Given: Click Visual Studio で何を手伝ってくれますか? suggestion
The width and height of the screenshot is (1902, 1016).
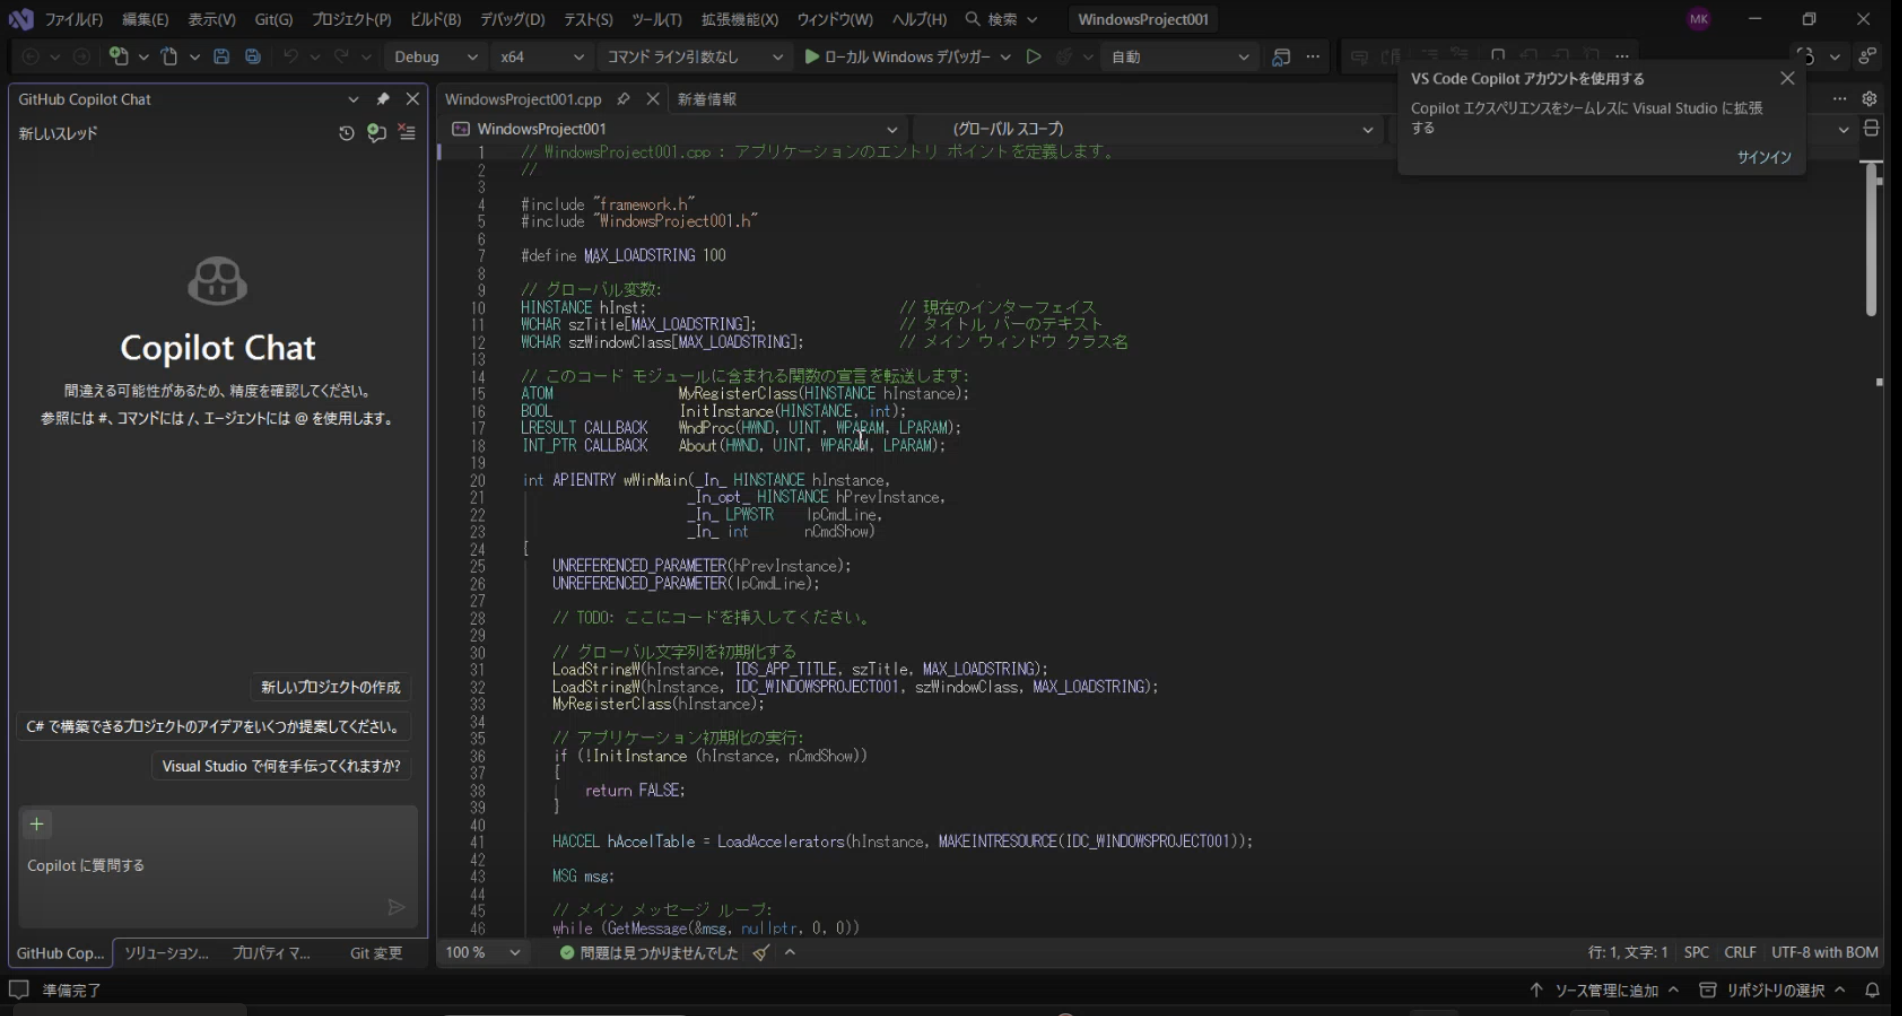Looking at the screenshot, I should pyautogui.click(x=281, y=766).
